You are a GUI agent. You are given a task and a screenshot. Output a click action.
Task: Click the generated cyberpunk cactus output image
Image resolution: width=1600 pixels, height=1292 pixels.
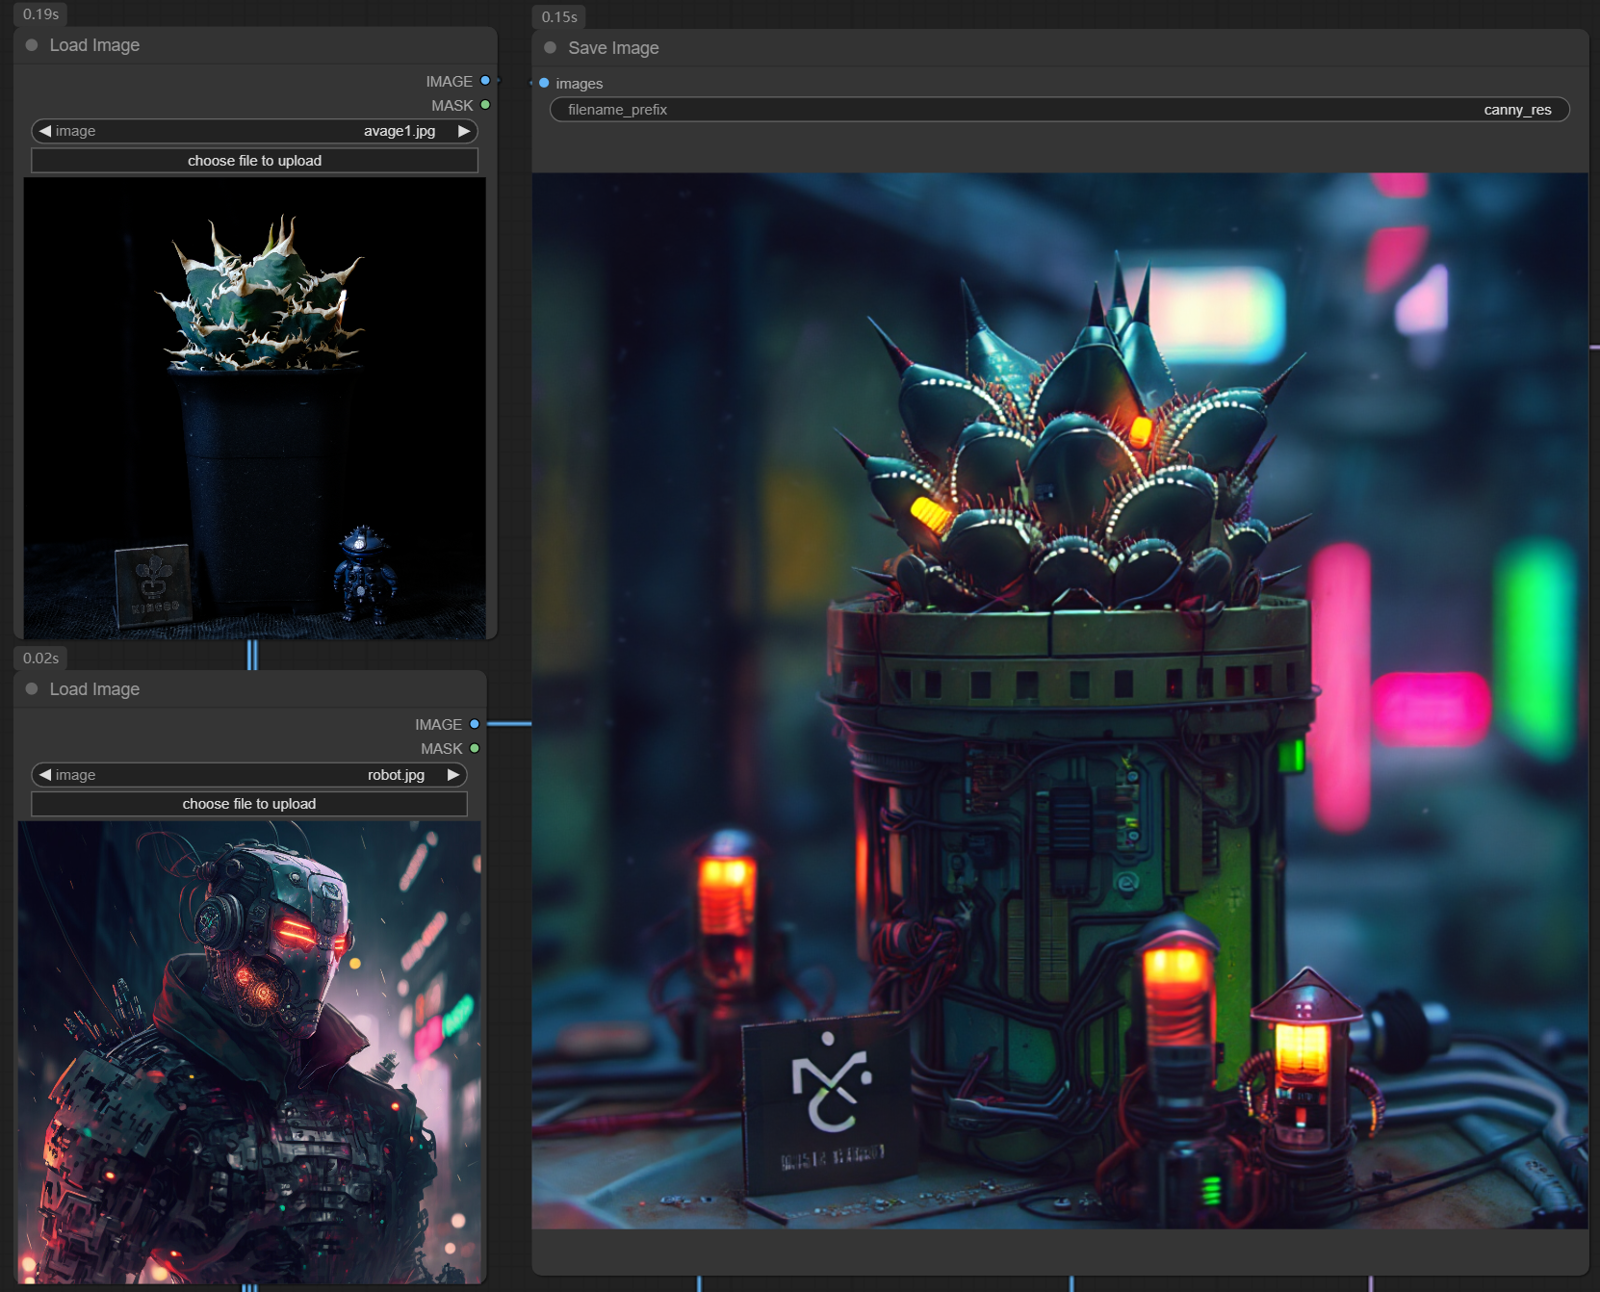(1060, 700)
